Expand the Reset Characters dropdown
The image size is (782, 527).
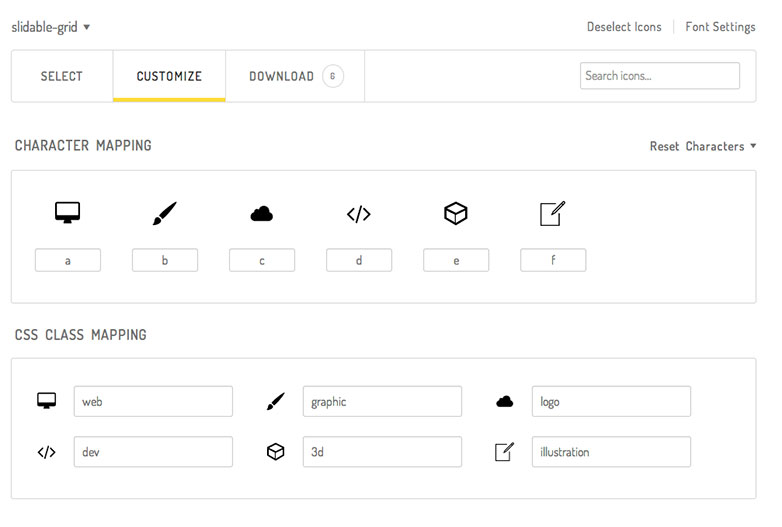click(703, 146)
